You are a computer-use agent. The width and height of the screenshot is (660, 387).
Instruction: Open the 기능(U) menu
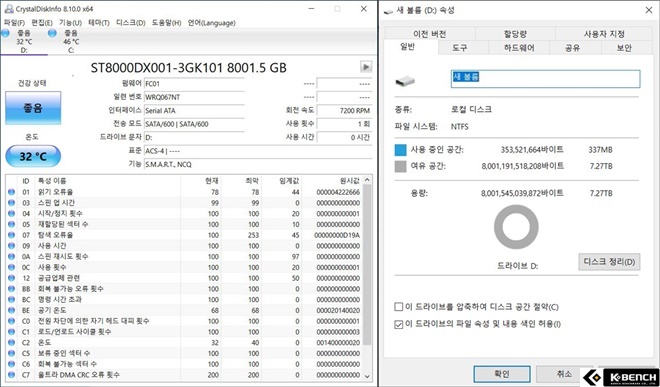70,23
